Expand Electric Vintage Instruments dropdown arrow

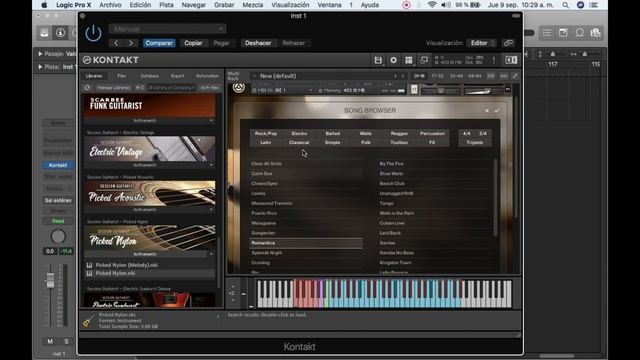pos(211,165)
